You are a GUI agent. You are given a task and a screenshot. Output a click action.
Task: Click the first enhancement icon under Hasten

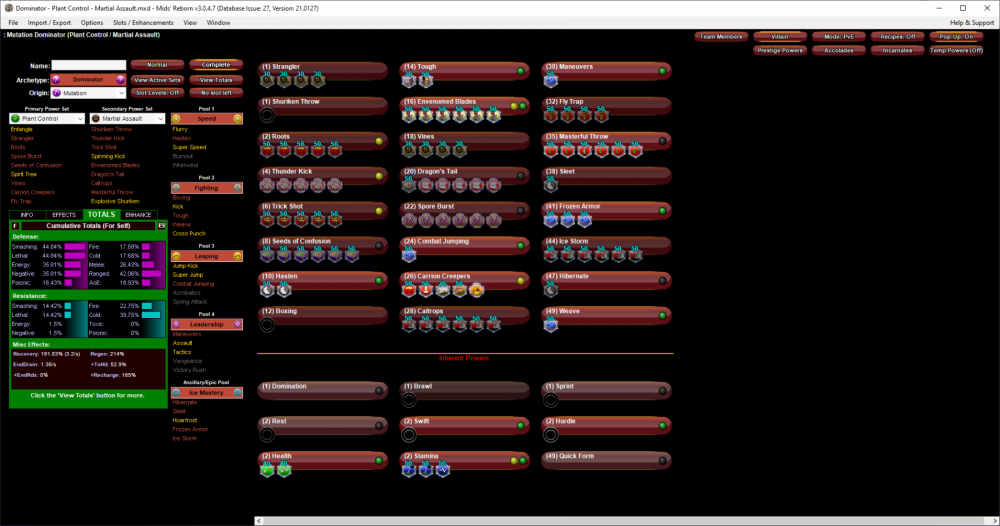267,290
